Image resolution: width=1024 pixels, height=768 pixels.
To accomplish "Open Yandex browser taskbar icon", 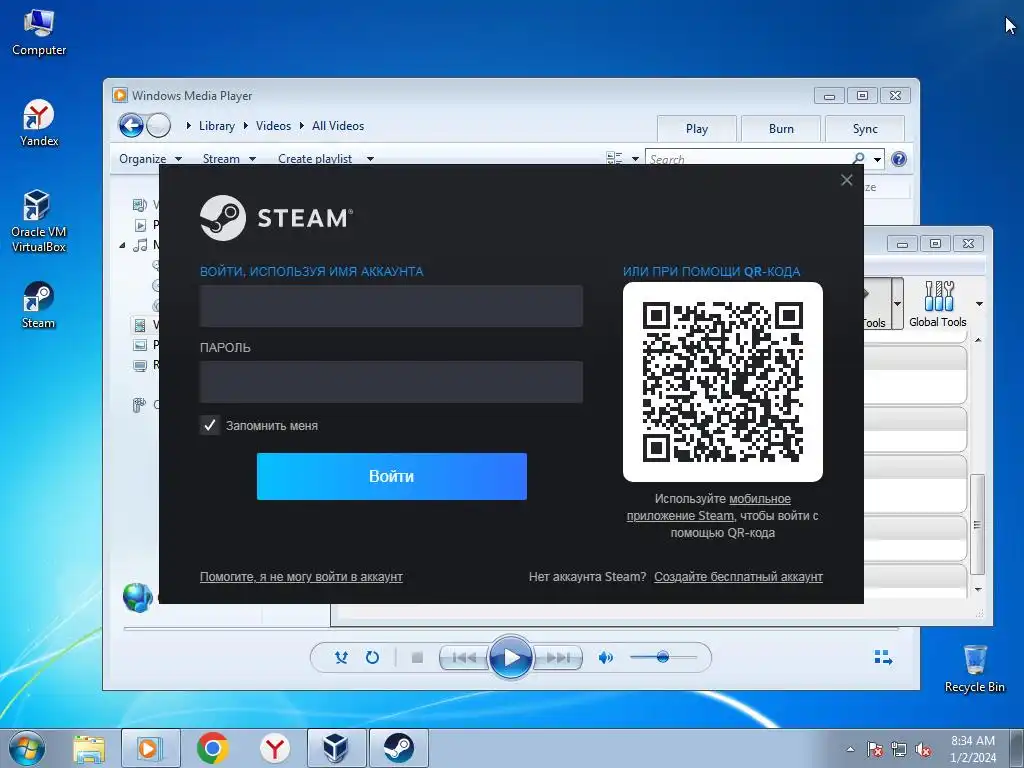I will pos(275,748).
